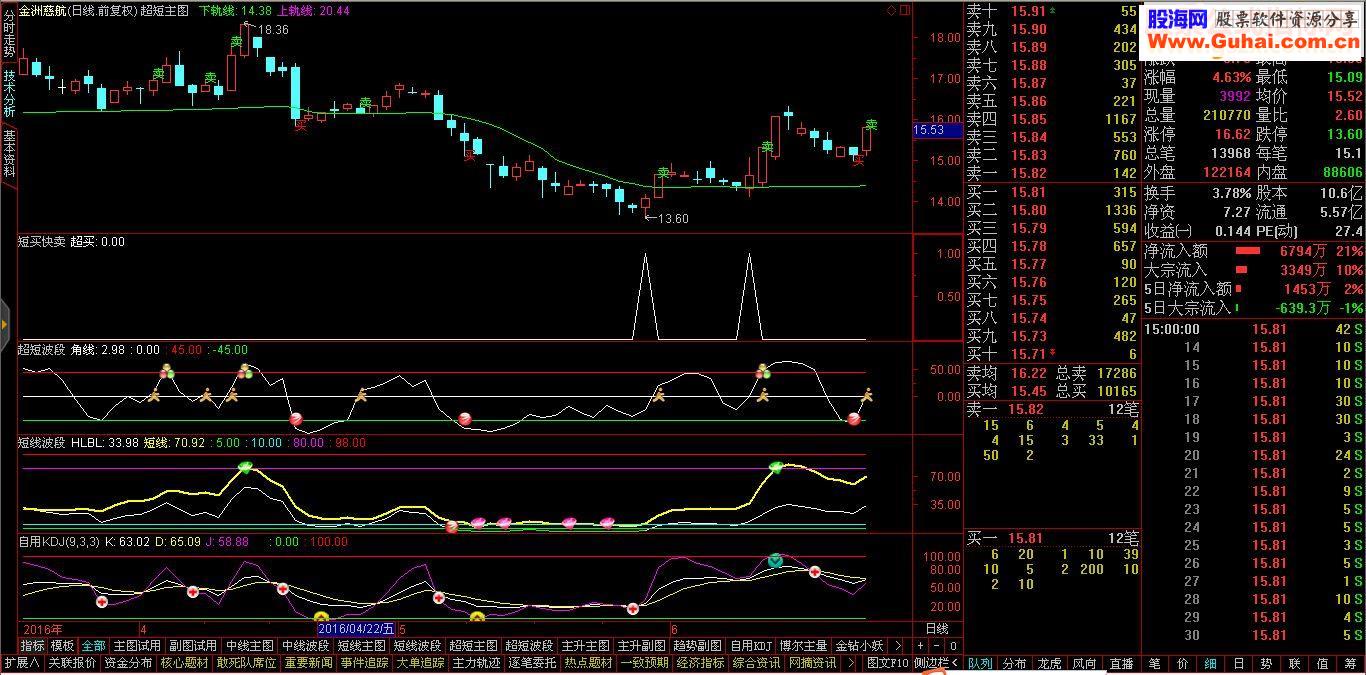Screen dimensions: 1366x675
Task: Apply the 超短波段 indicator tab
Action: [x=529, y=646]
